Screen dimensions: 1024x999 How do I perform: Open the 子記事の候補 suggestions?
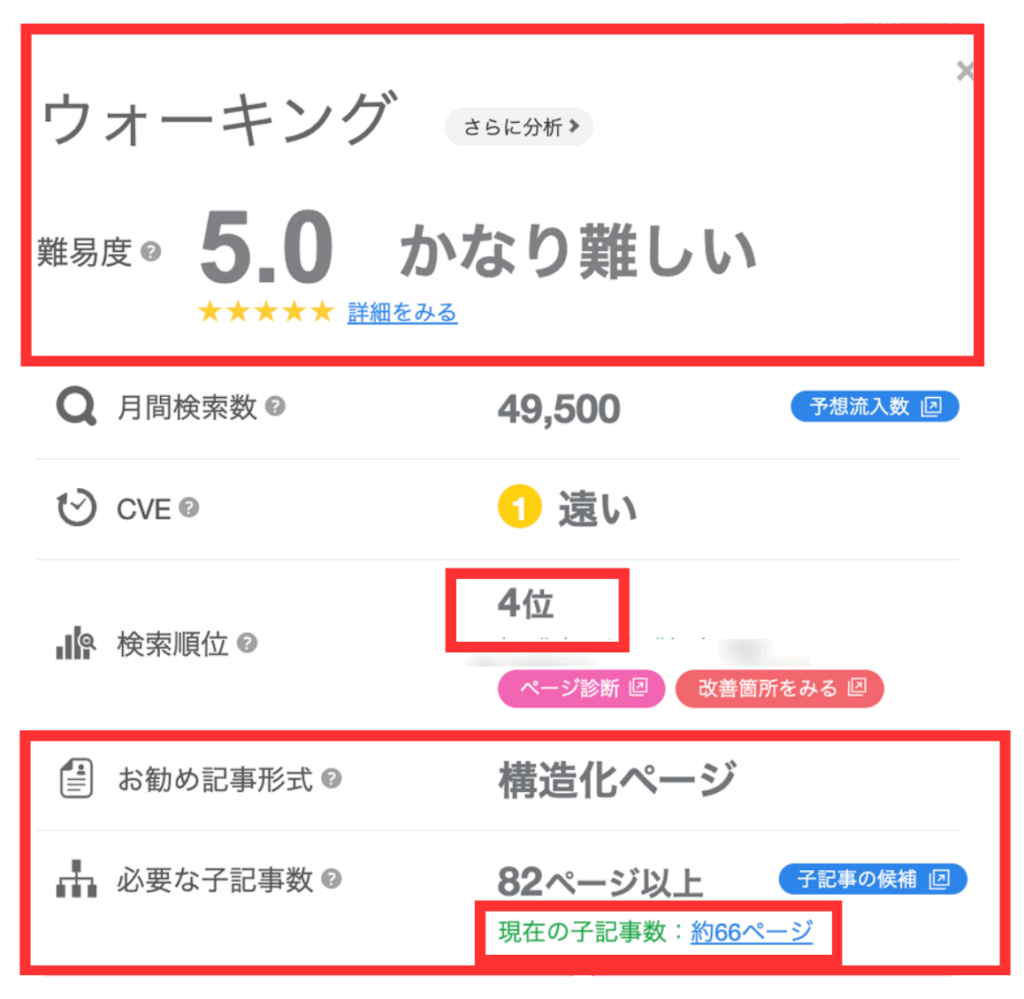[872, 879]
